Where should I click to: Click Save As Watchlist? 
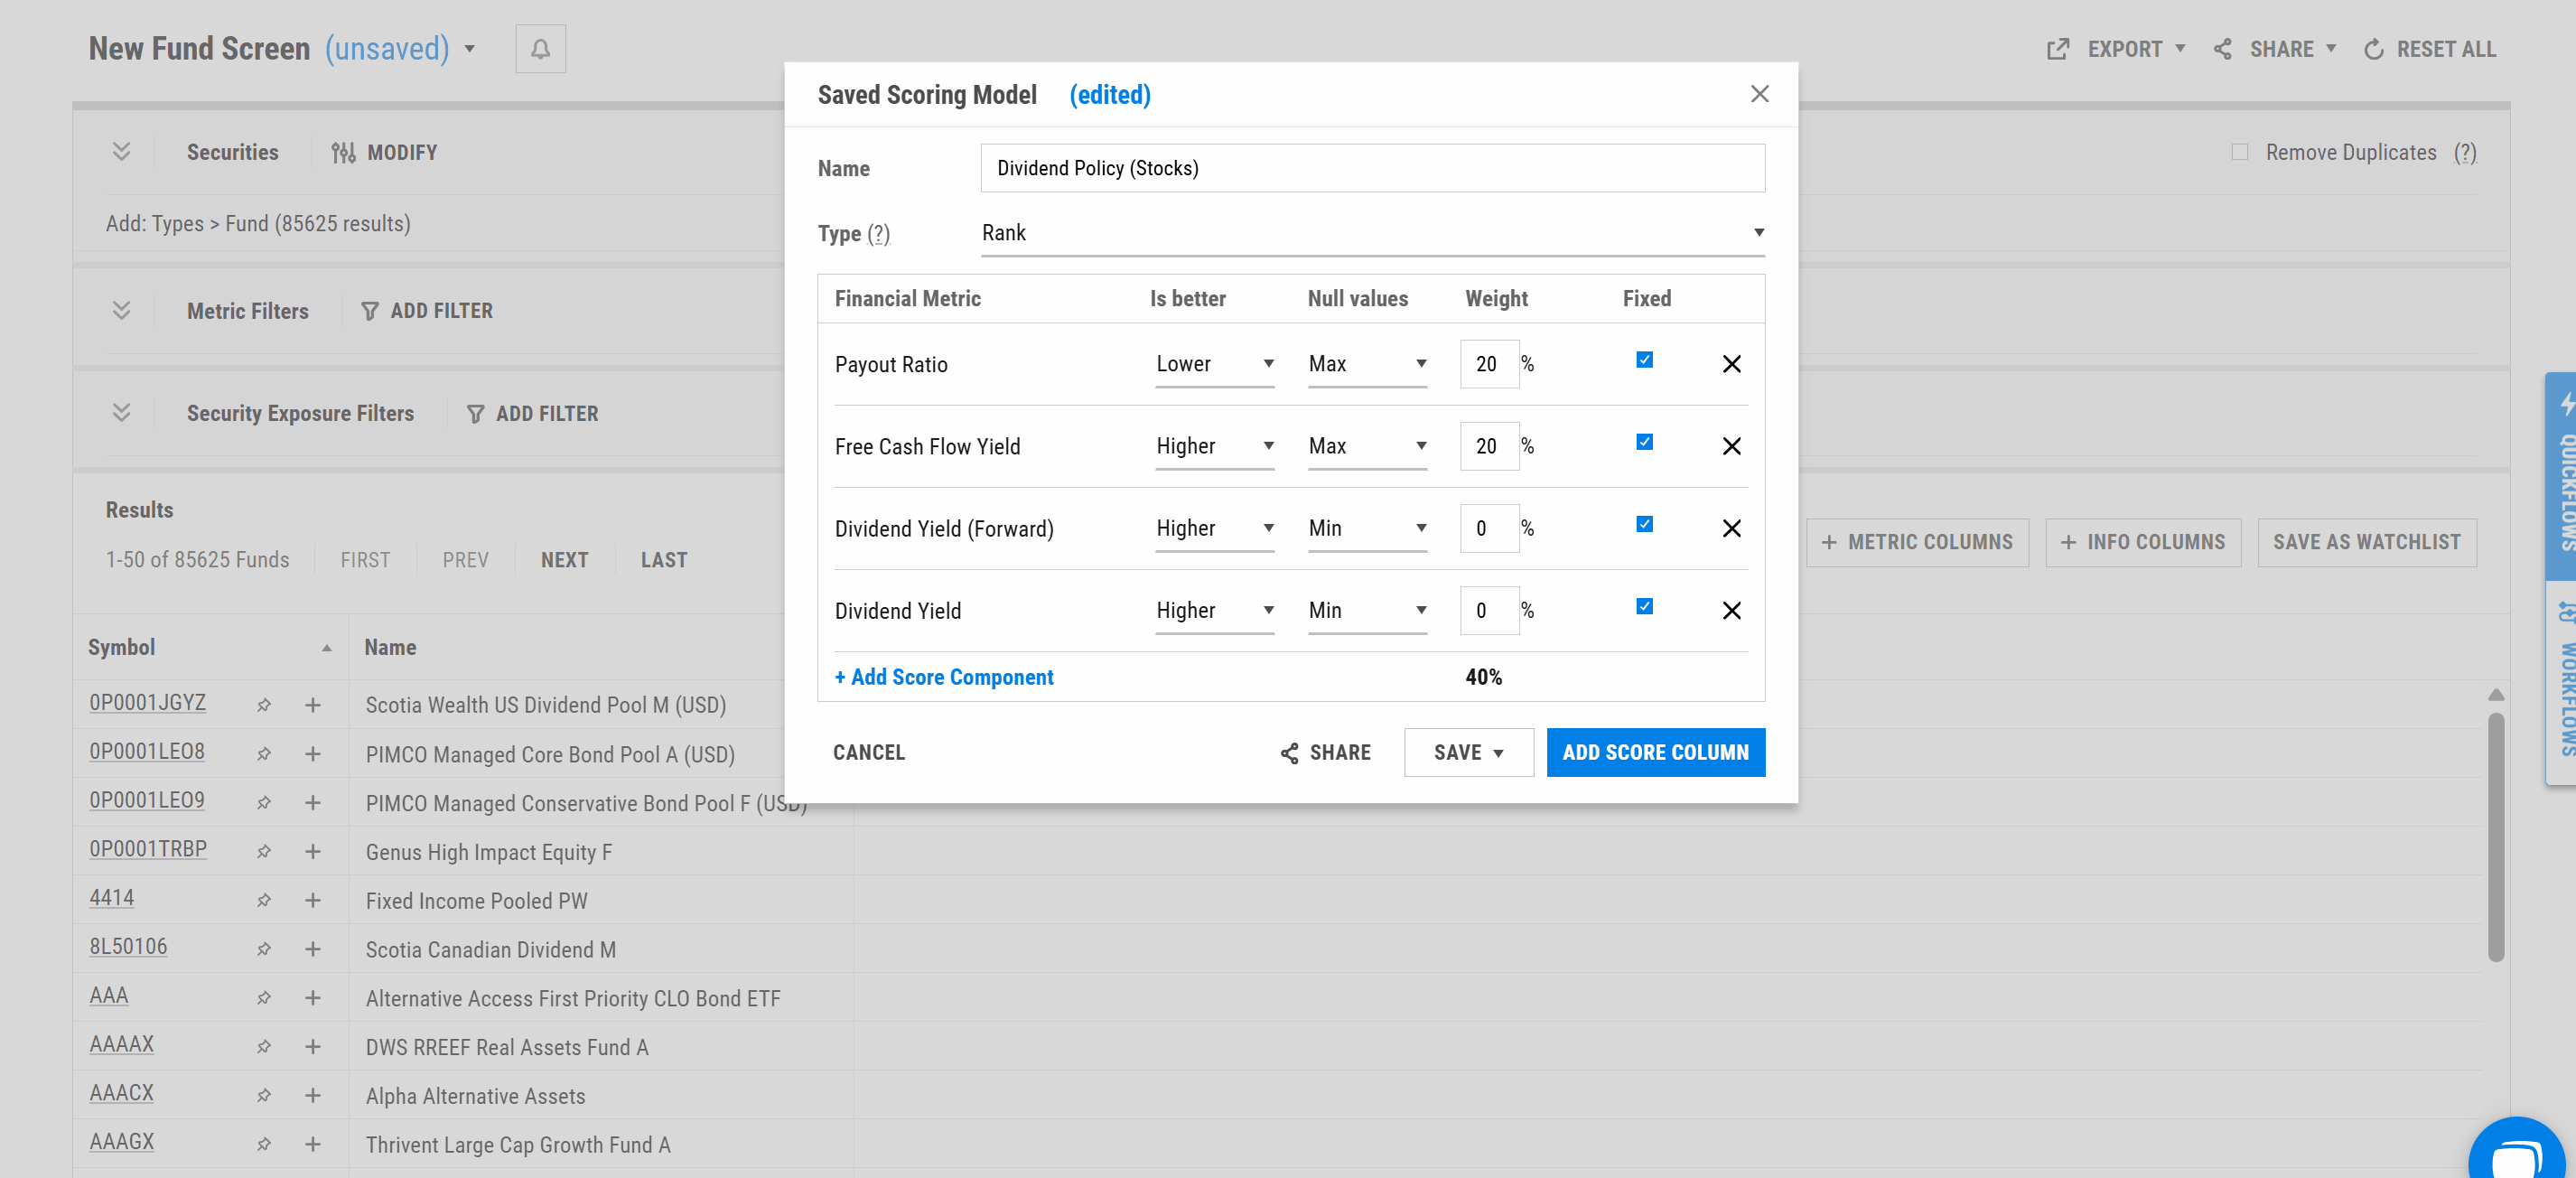click(x=2367, y=542)
